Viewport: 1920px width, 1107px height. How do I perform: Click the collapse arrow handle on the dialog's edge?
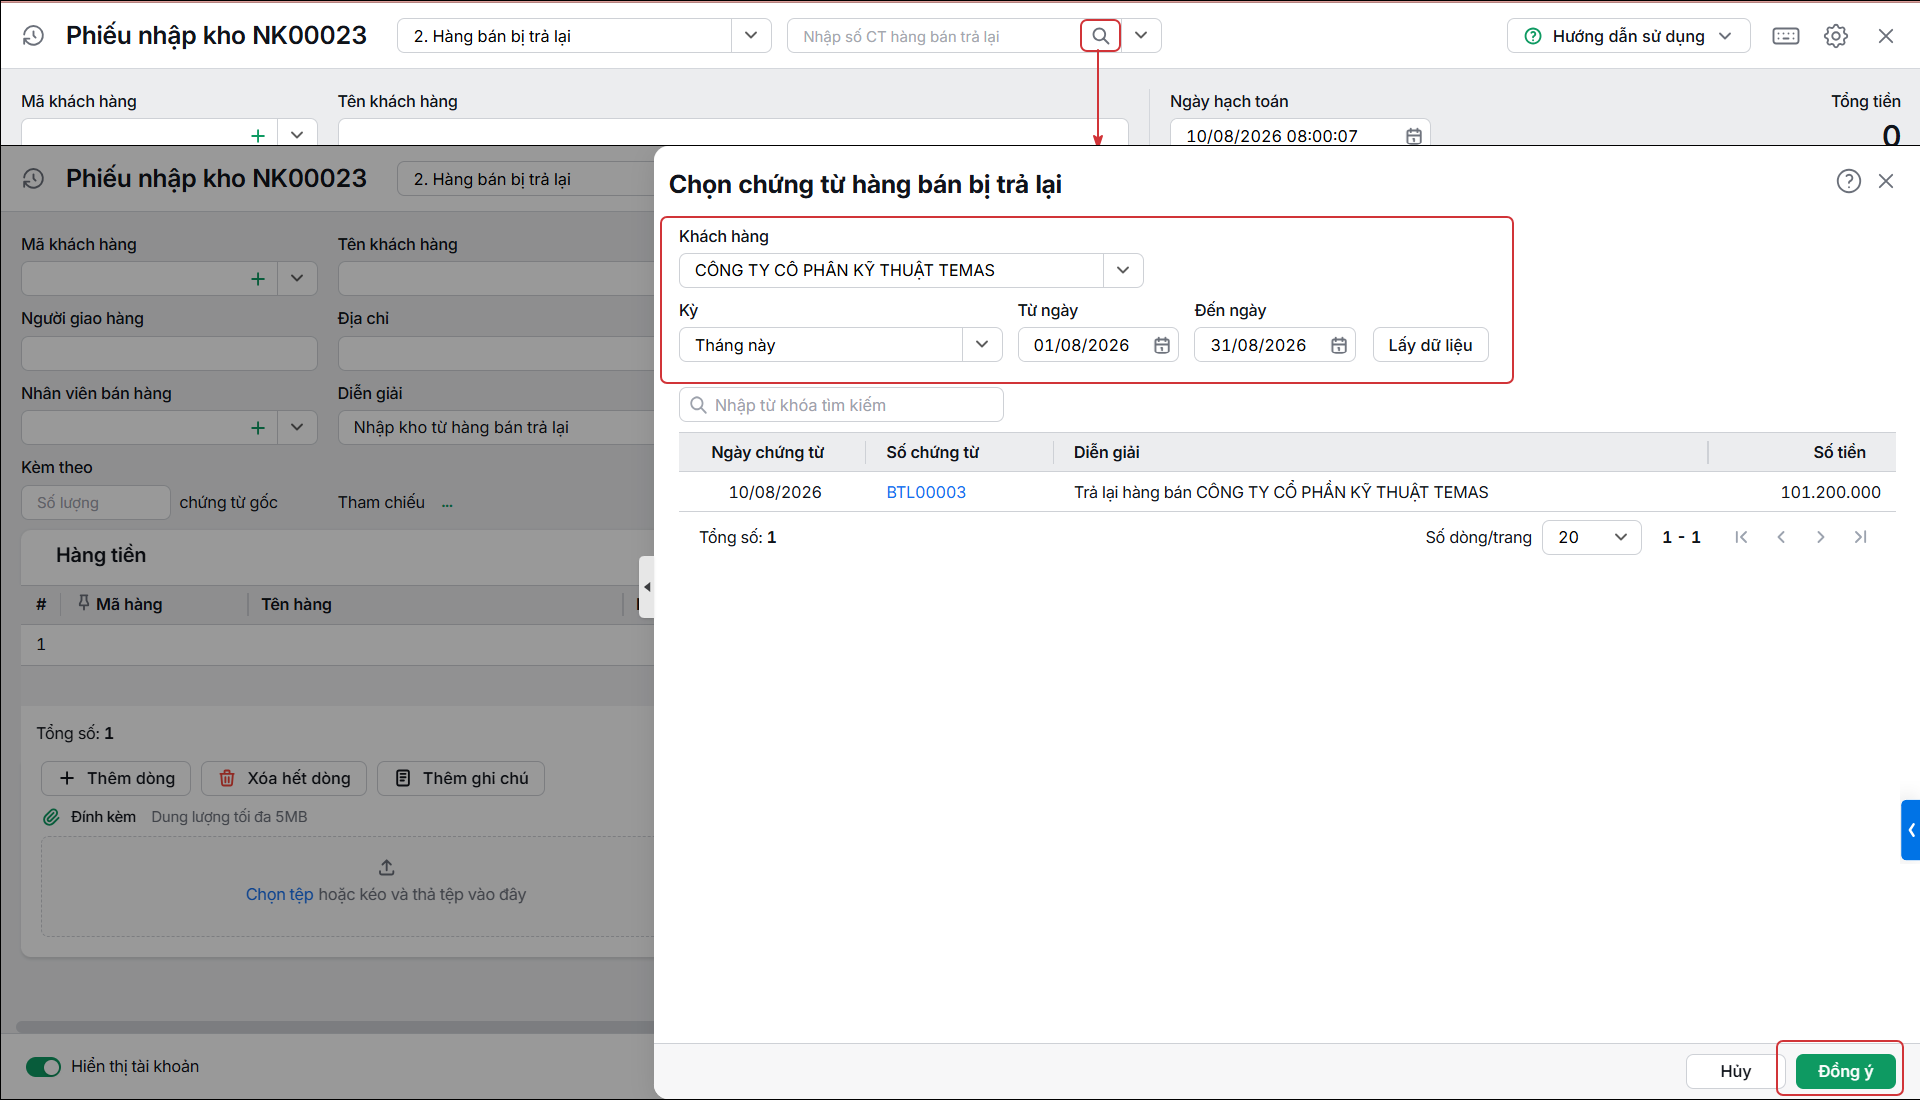tap(647, 587)
